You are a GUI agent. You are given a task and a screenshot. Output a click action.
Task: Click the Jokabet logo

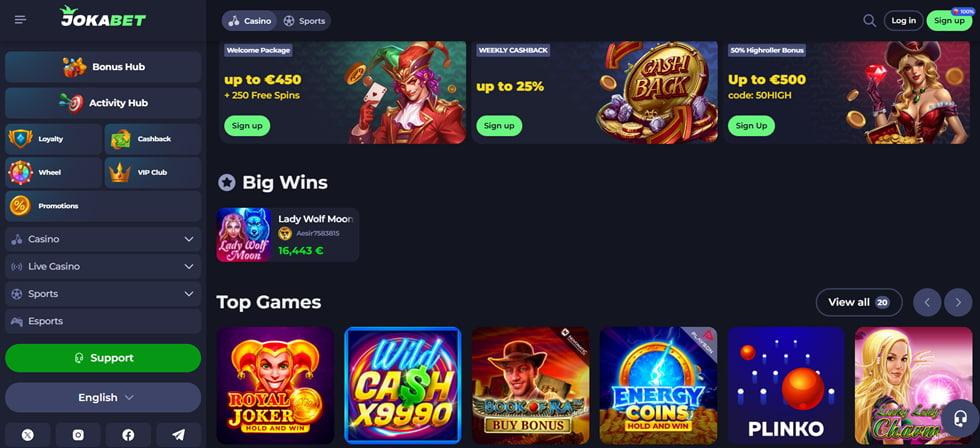pos(103,17)
